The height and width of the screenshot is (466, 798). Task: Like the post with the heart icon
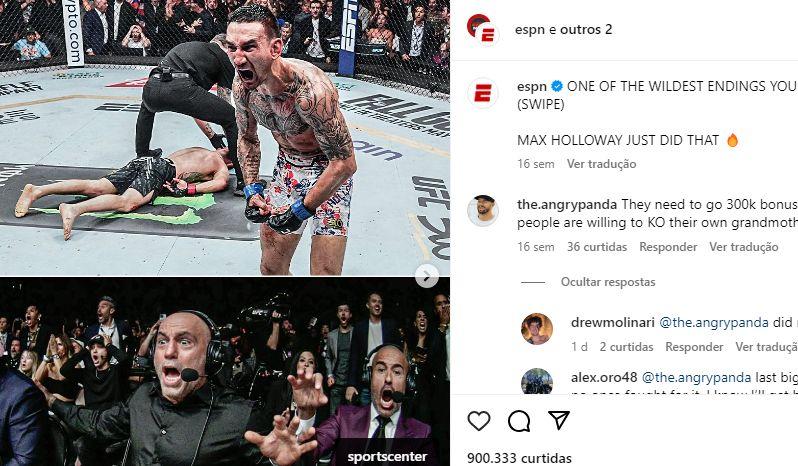(x=478, y=421)
